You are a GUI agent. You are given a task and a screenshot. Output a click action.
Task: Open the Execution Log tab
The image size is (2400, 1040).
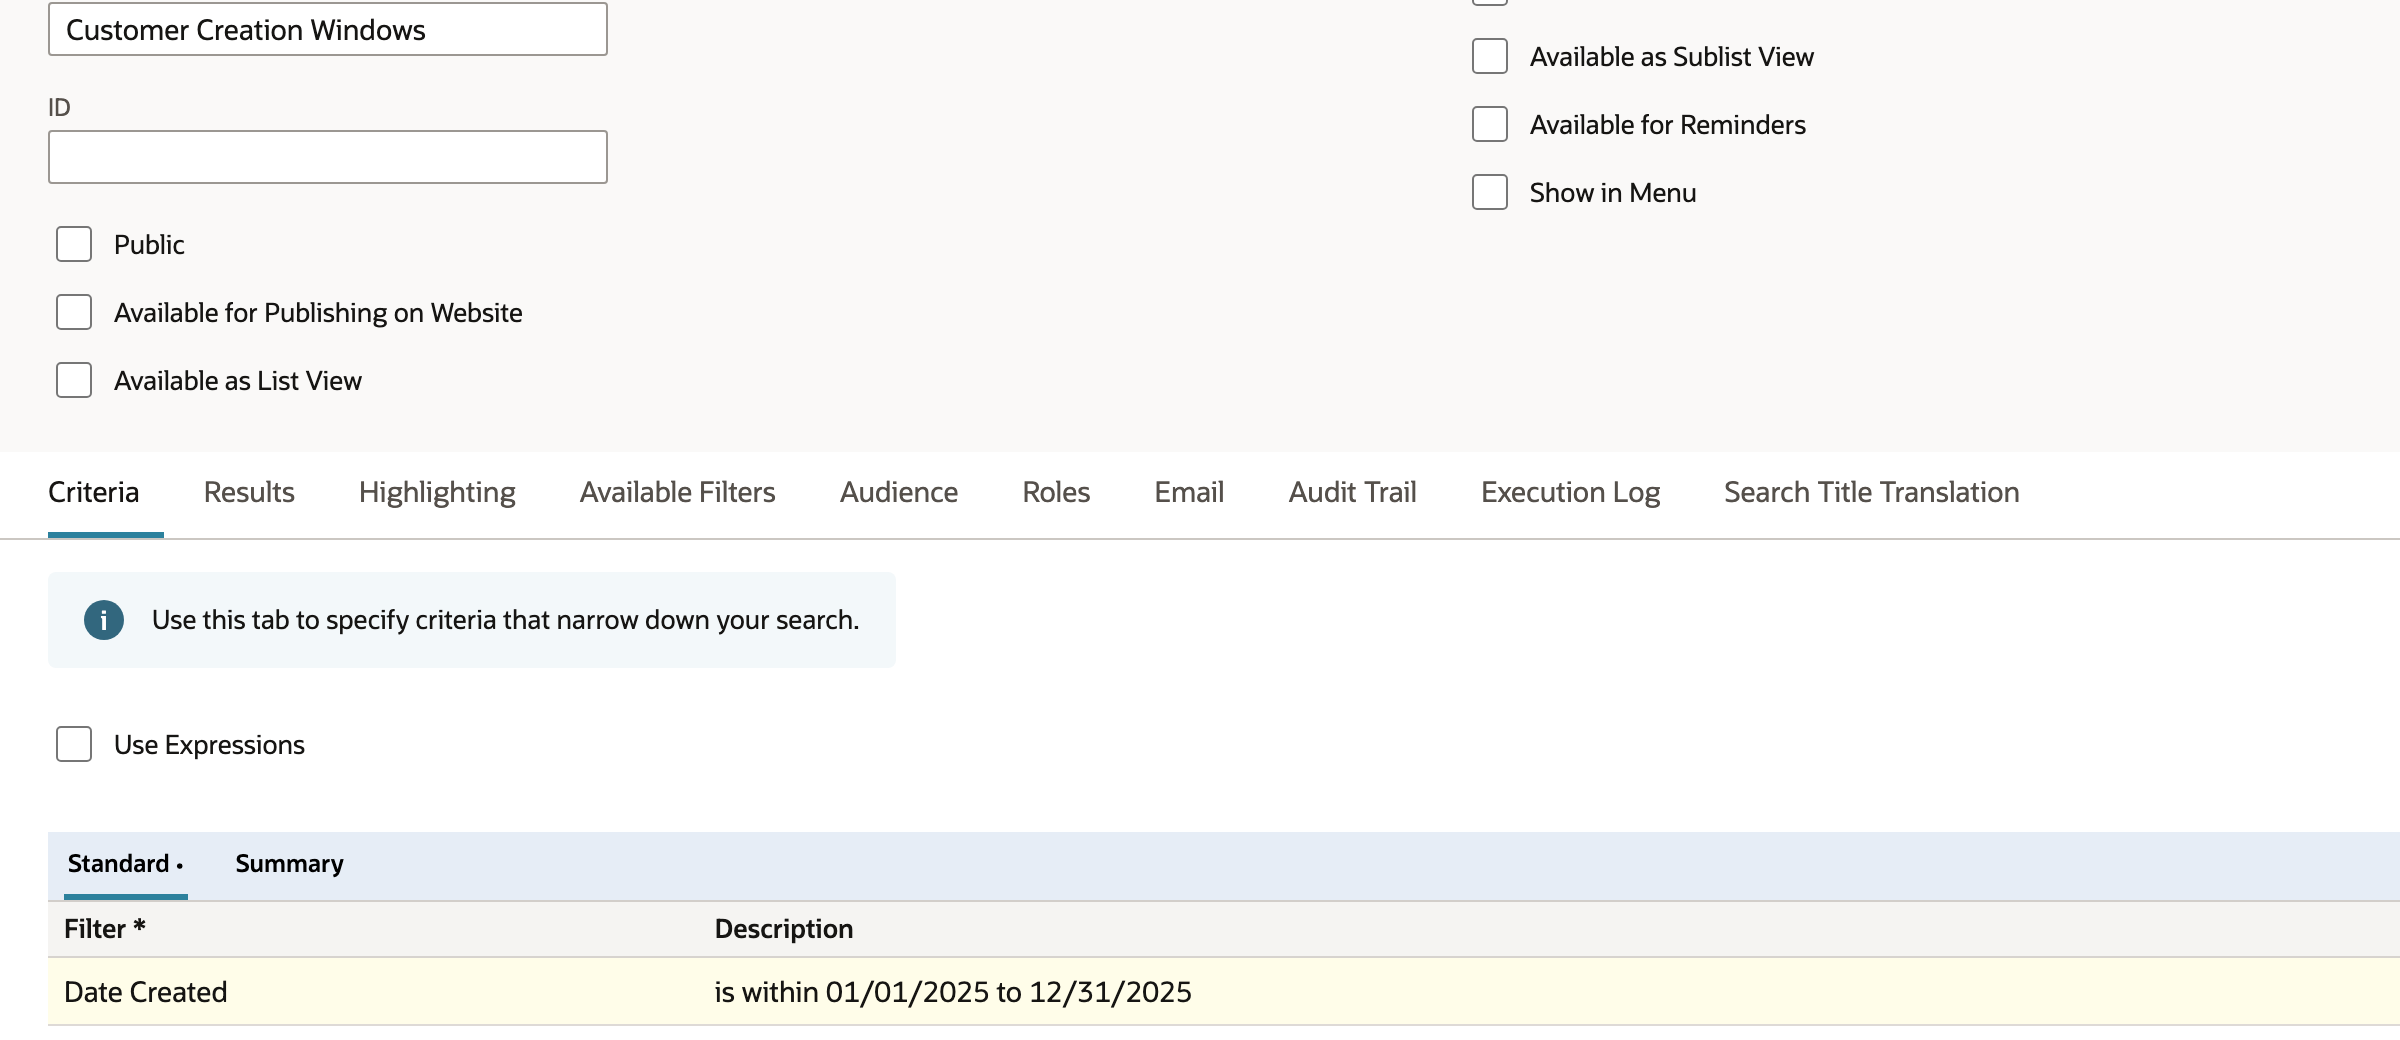pyautogui.click(x=1570, y=492)
